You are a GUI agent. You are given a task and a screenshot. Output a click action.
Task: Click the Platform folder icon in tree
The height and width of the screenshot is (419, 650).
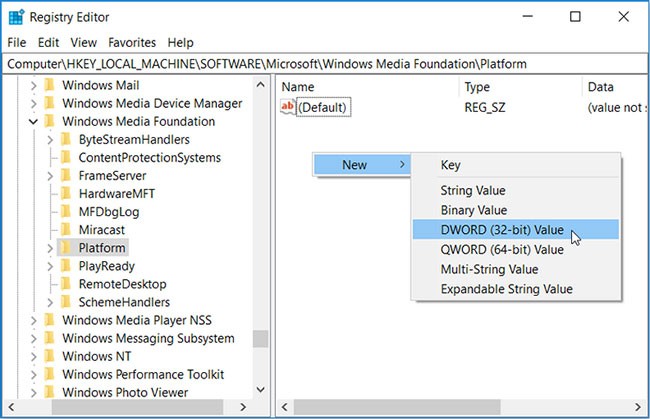[66, 247]
